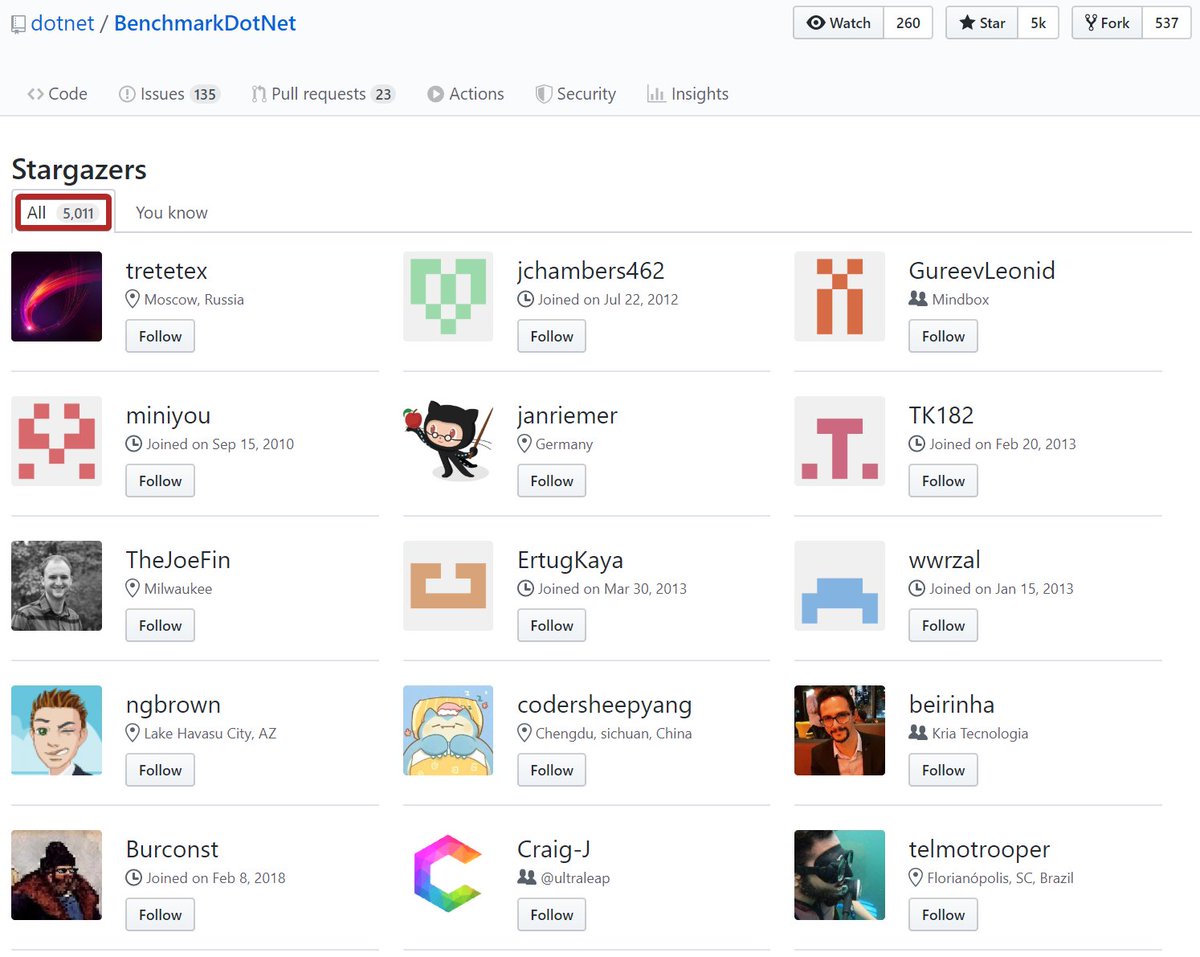Follow Craig-J

[552, 915]
